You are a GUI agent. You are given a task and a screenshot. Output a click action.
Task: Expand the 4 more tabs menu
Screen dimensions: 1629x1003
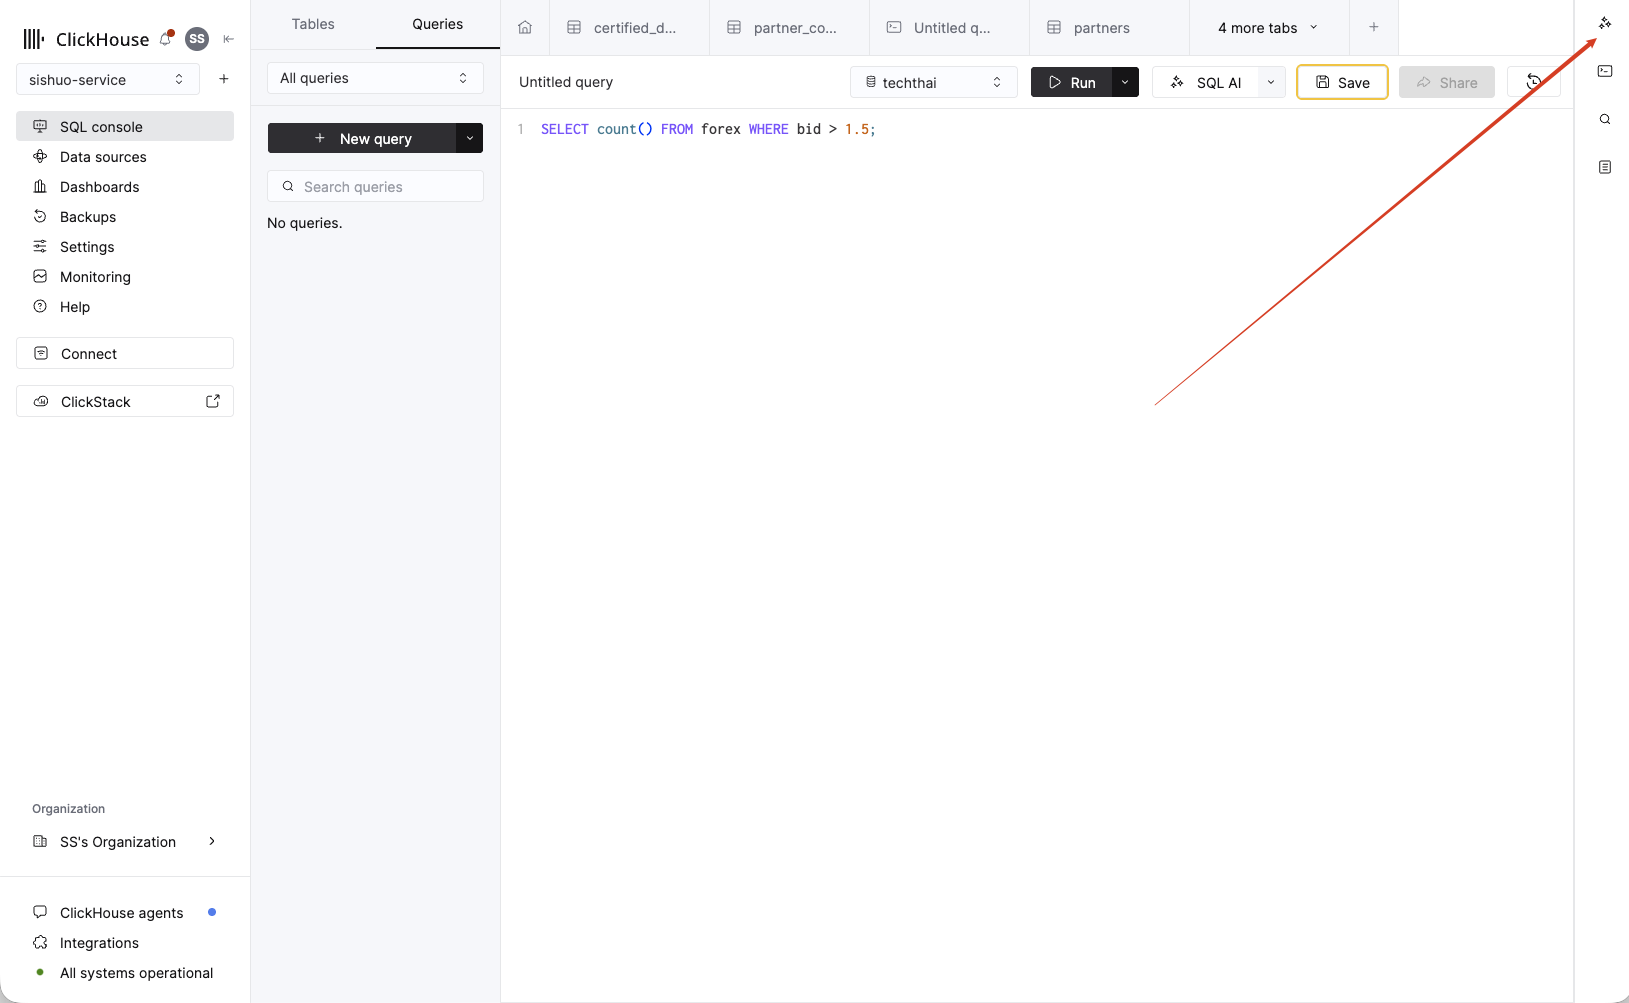1269,28
